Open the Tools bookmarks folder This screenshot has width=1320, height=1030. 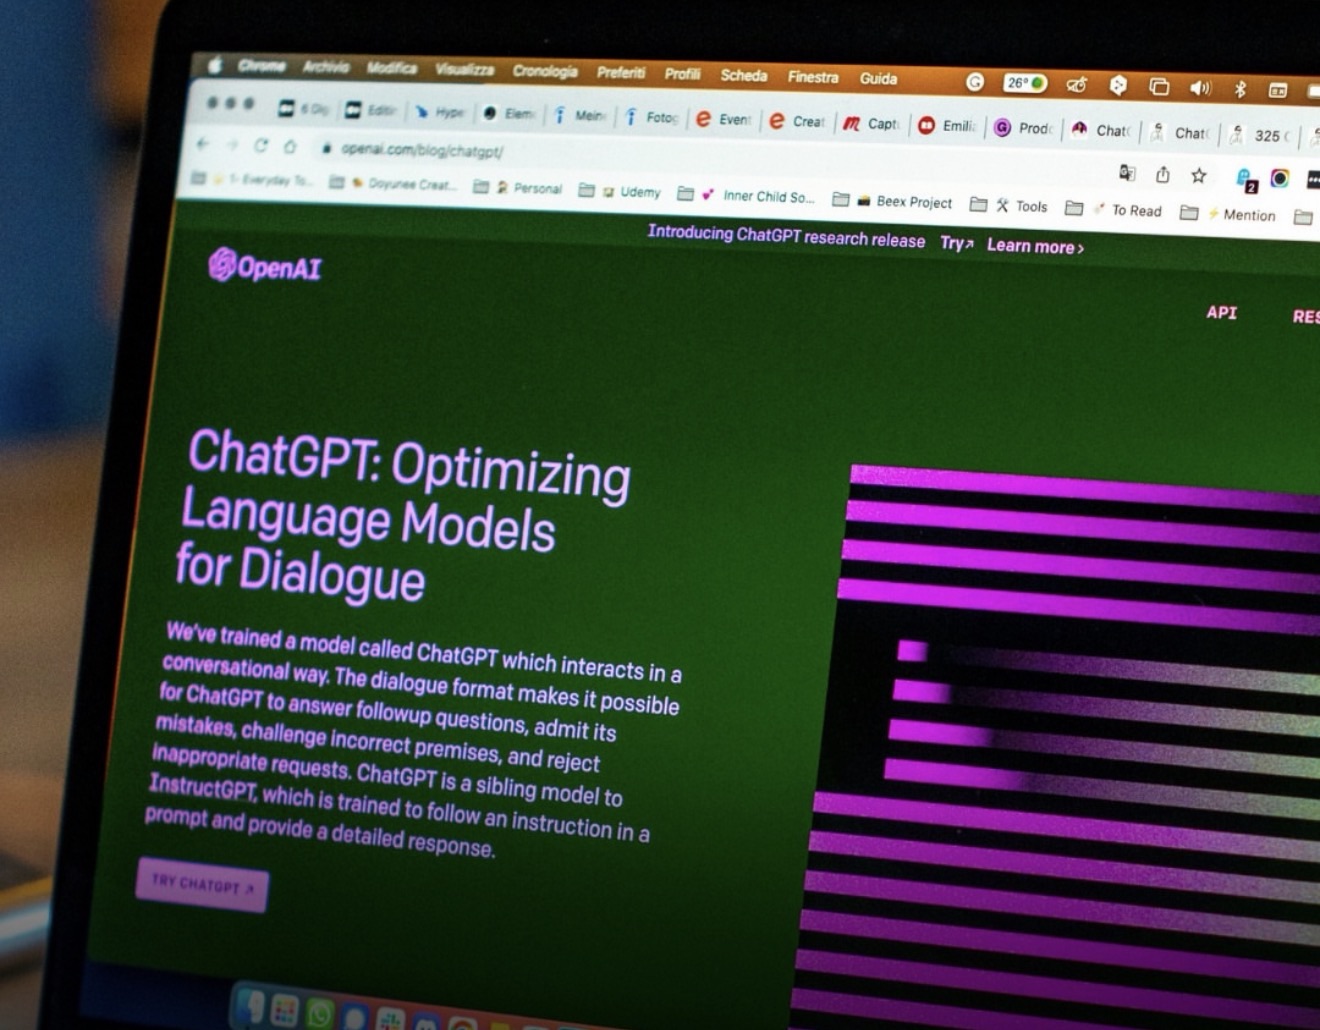(1009, 206)
